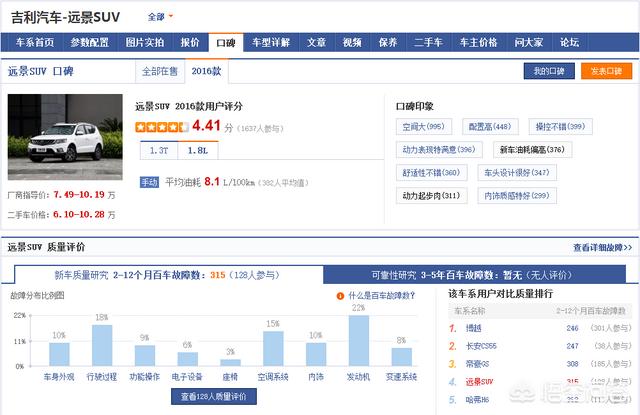Open 车型详解 tab
Image resolution: width=640 pixels, height=415 pixels.
(x=271, y=42)
